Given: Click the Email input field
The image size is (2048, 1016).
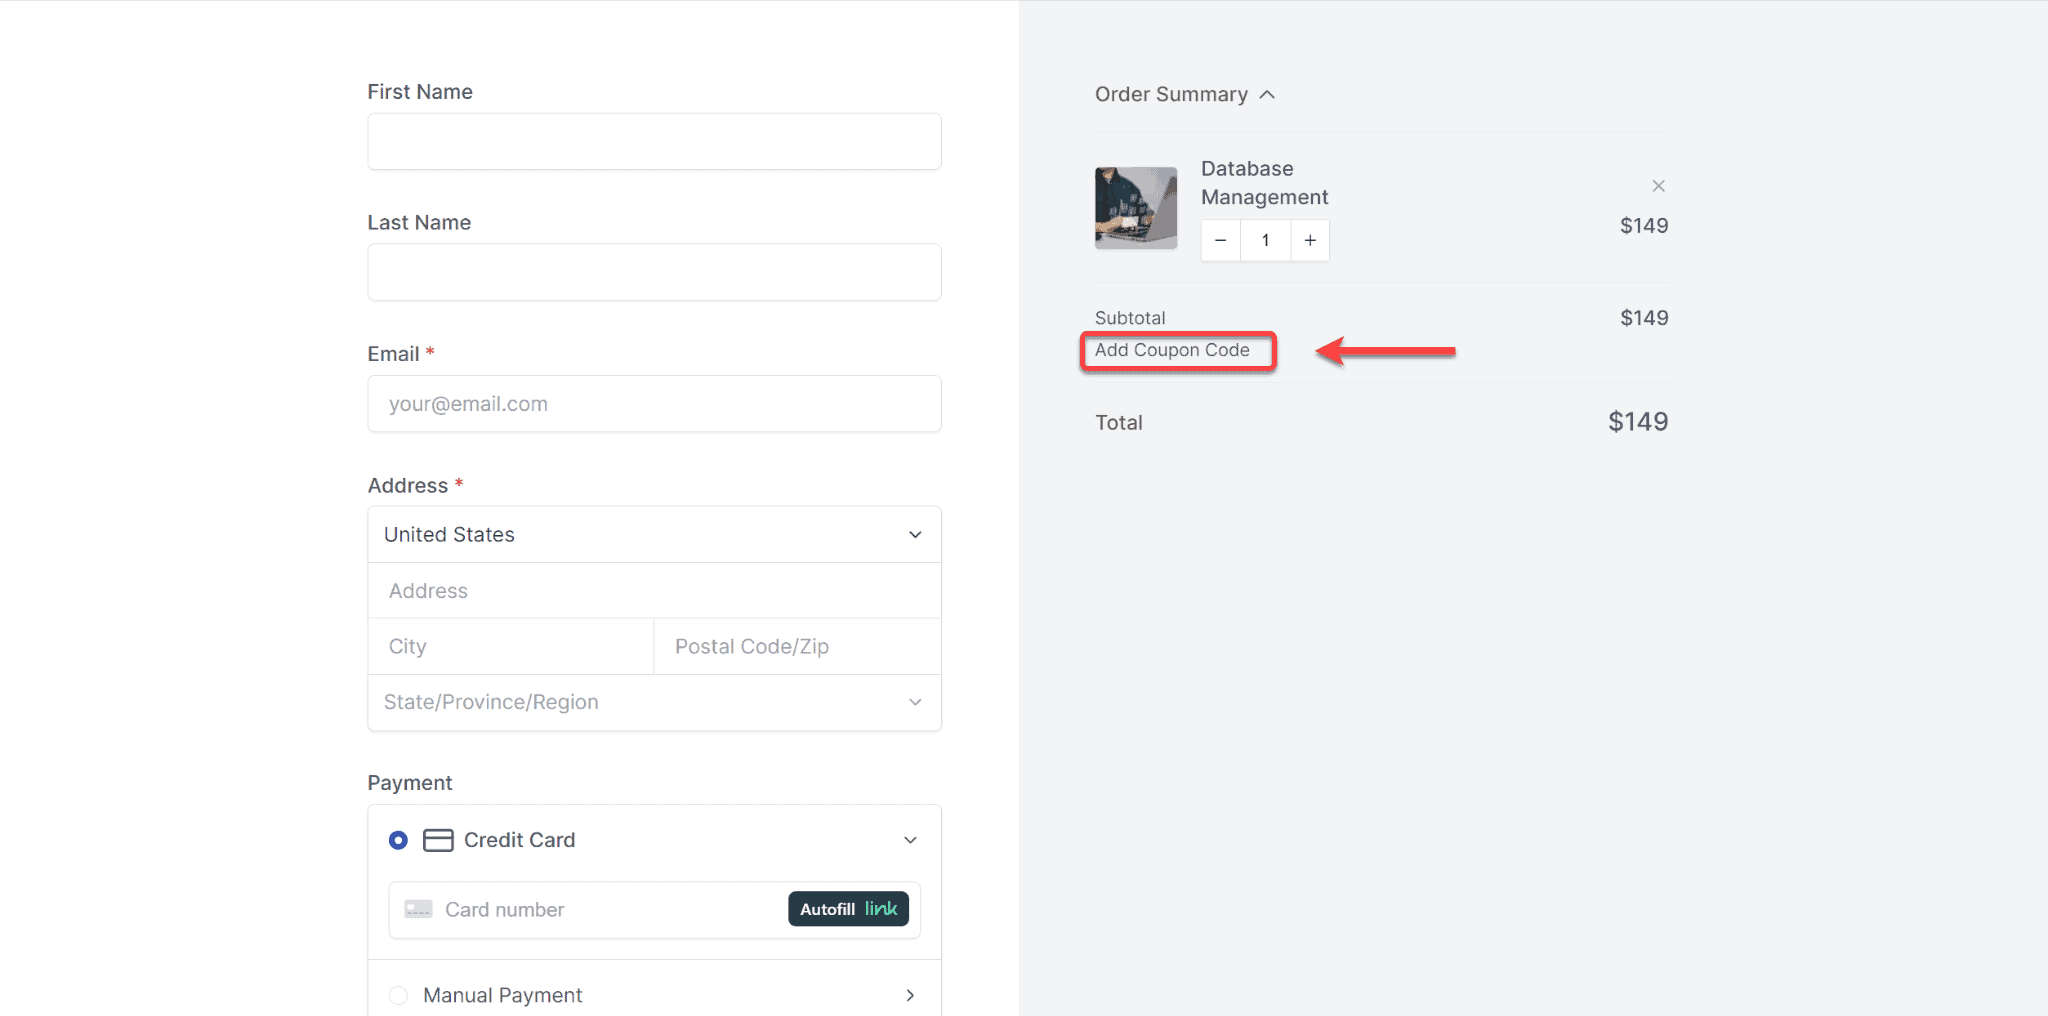Looking at the screenshot, I should tap(653, 404).
